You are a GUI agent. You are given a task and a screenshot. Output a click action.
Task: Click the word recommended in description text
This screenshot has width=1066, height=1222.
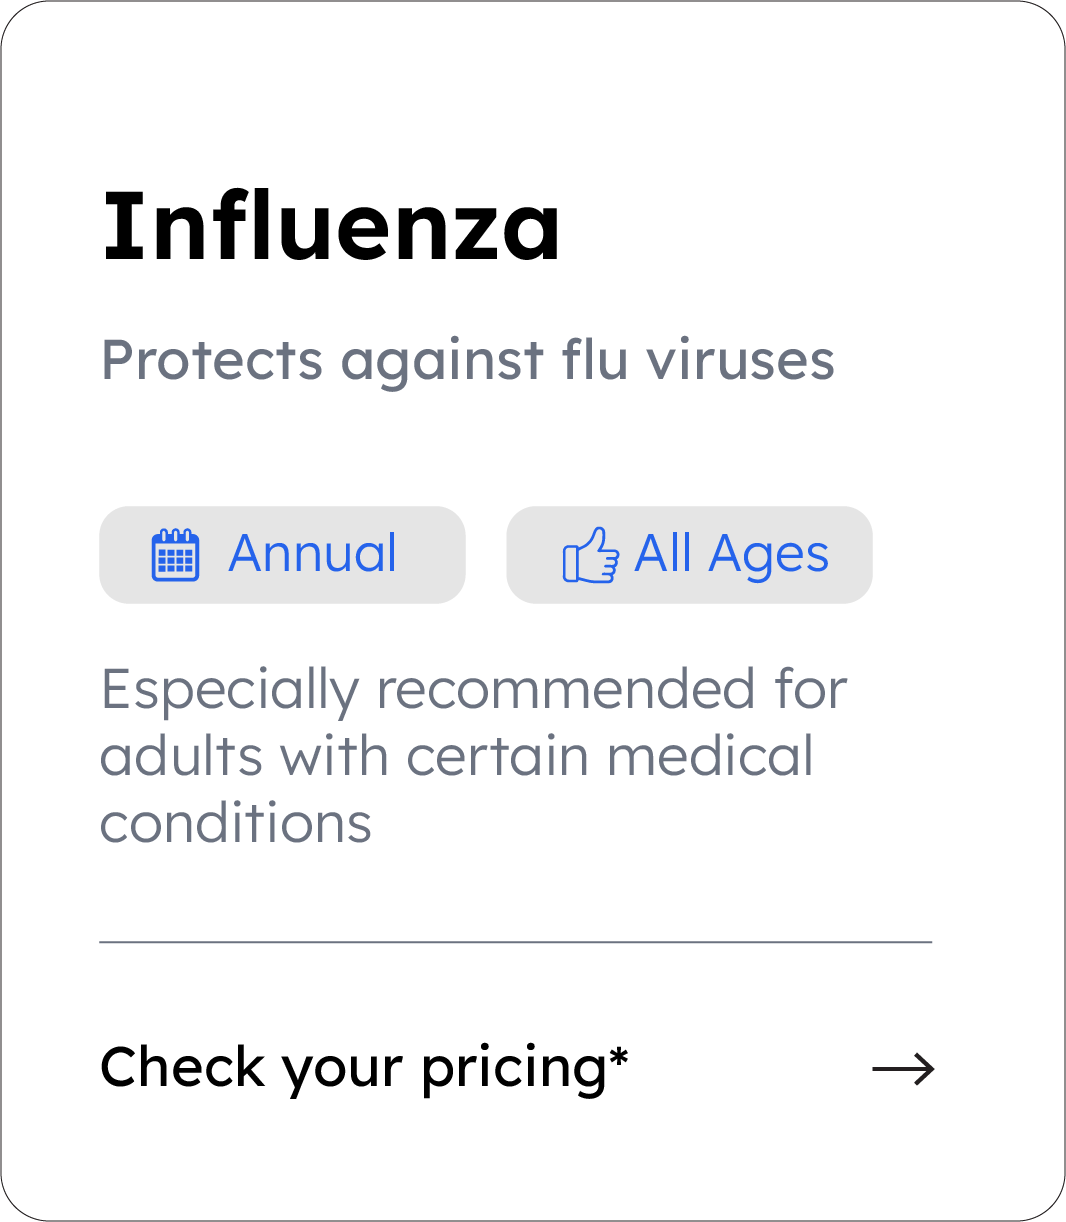(x=566, y=690)
